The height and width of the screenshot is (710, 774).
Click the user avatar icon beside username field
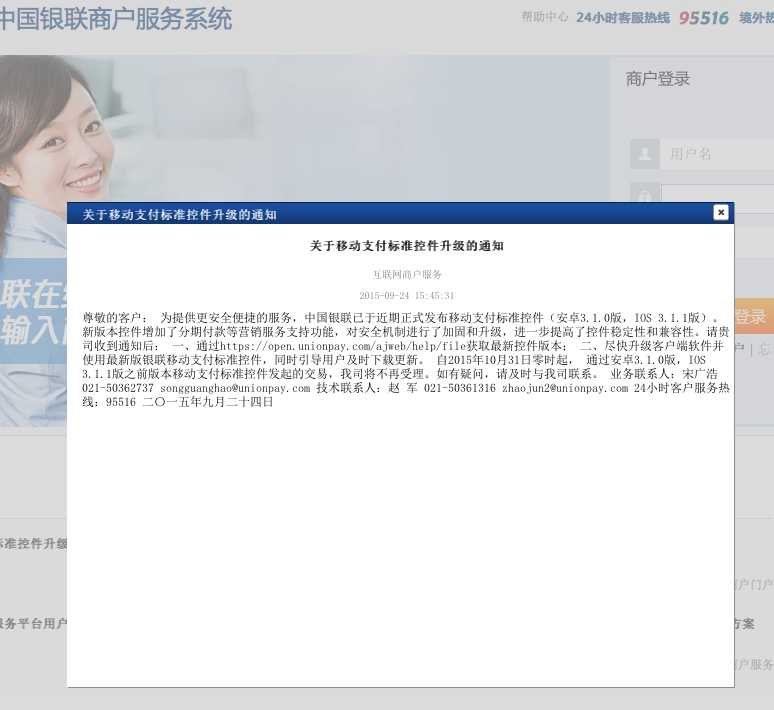(x=645, y=154)
